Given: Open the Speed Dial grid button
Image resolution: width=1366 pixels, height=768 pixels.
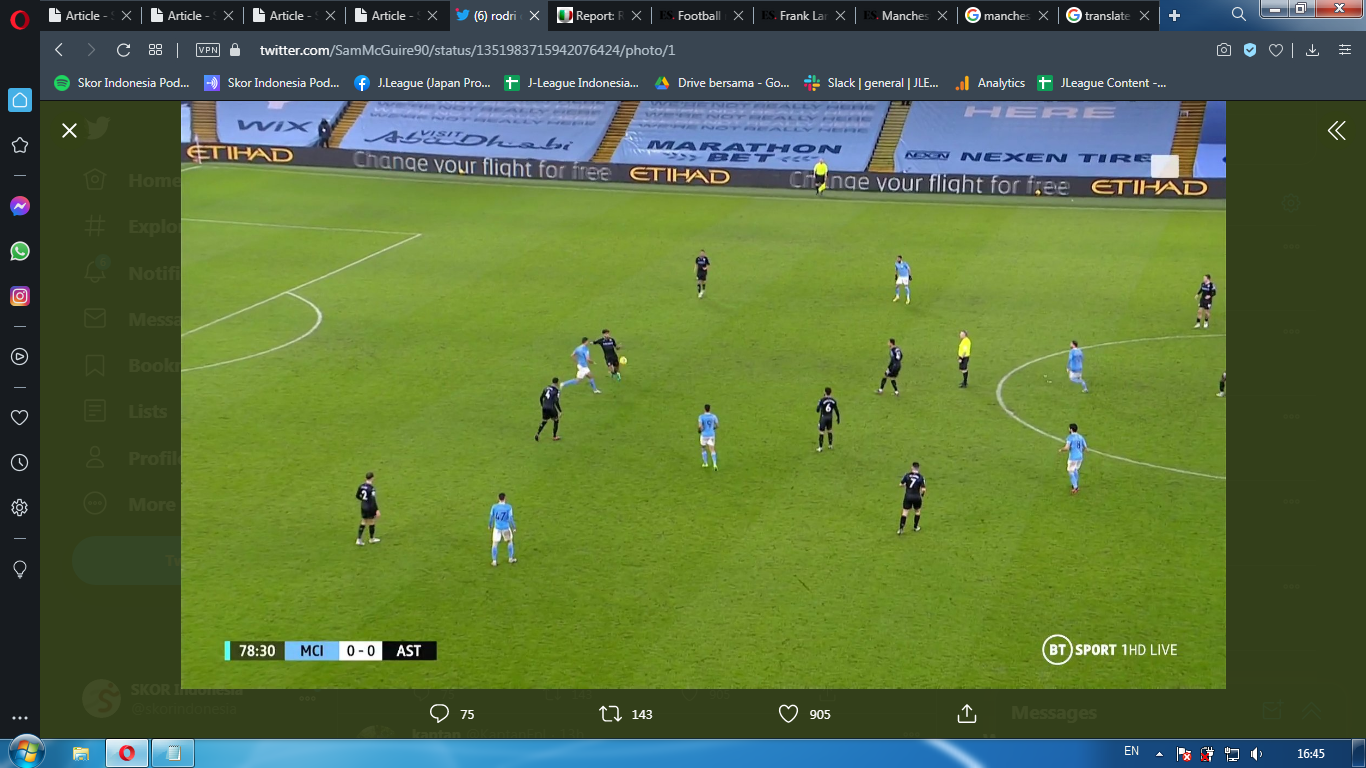Looking at the screenshot, I should point(155,50).
